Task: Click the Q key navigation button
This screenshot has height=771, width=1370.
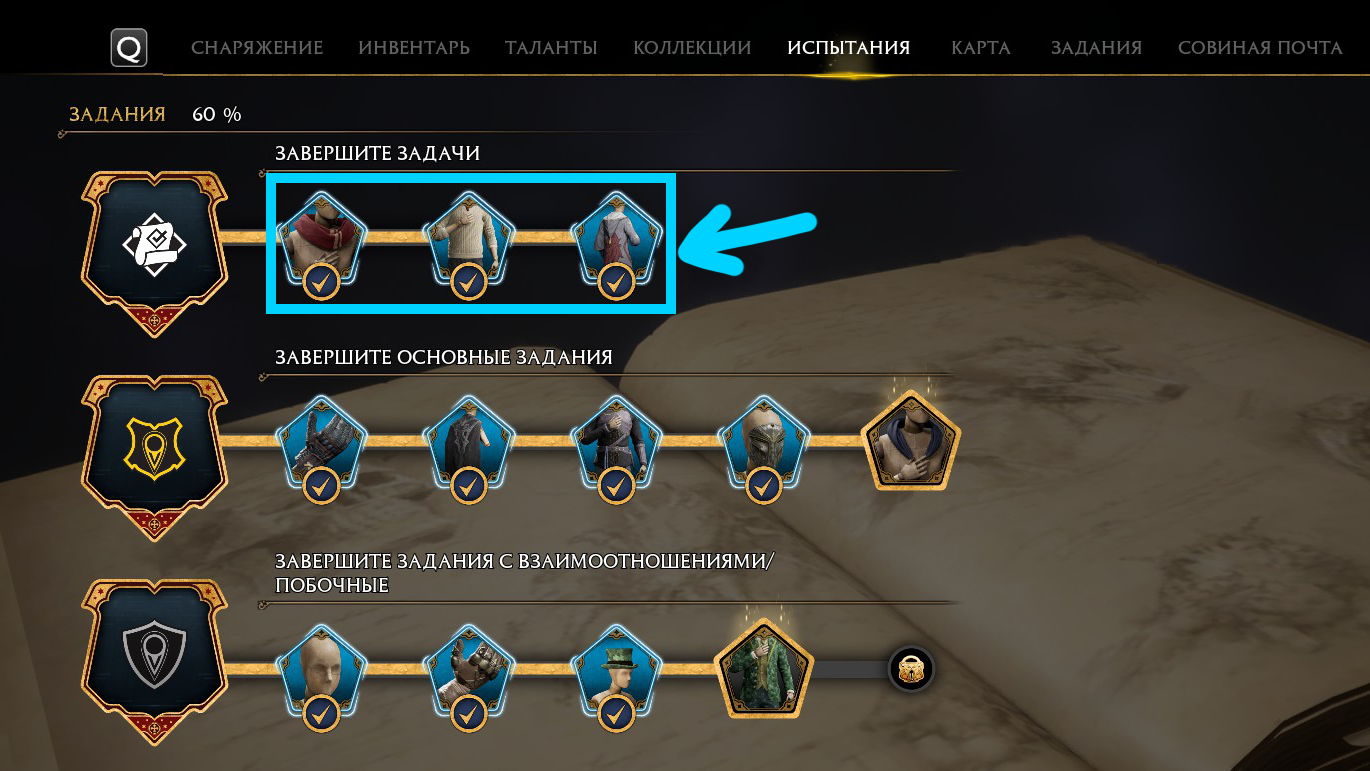Action: [129, 48]
